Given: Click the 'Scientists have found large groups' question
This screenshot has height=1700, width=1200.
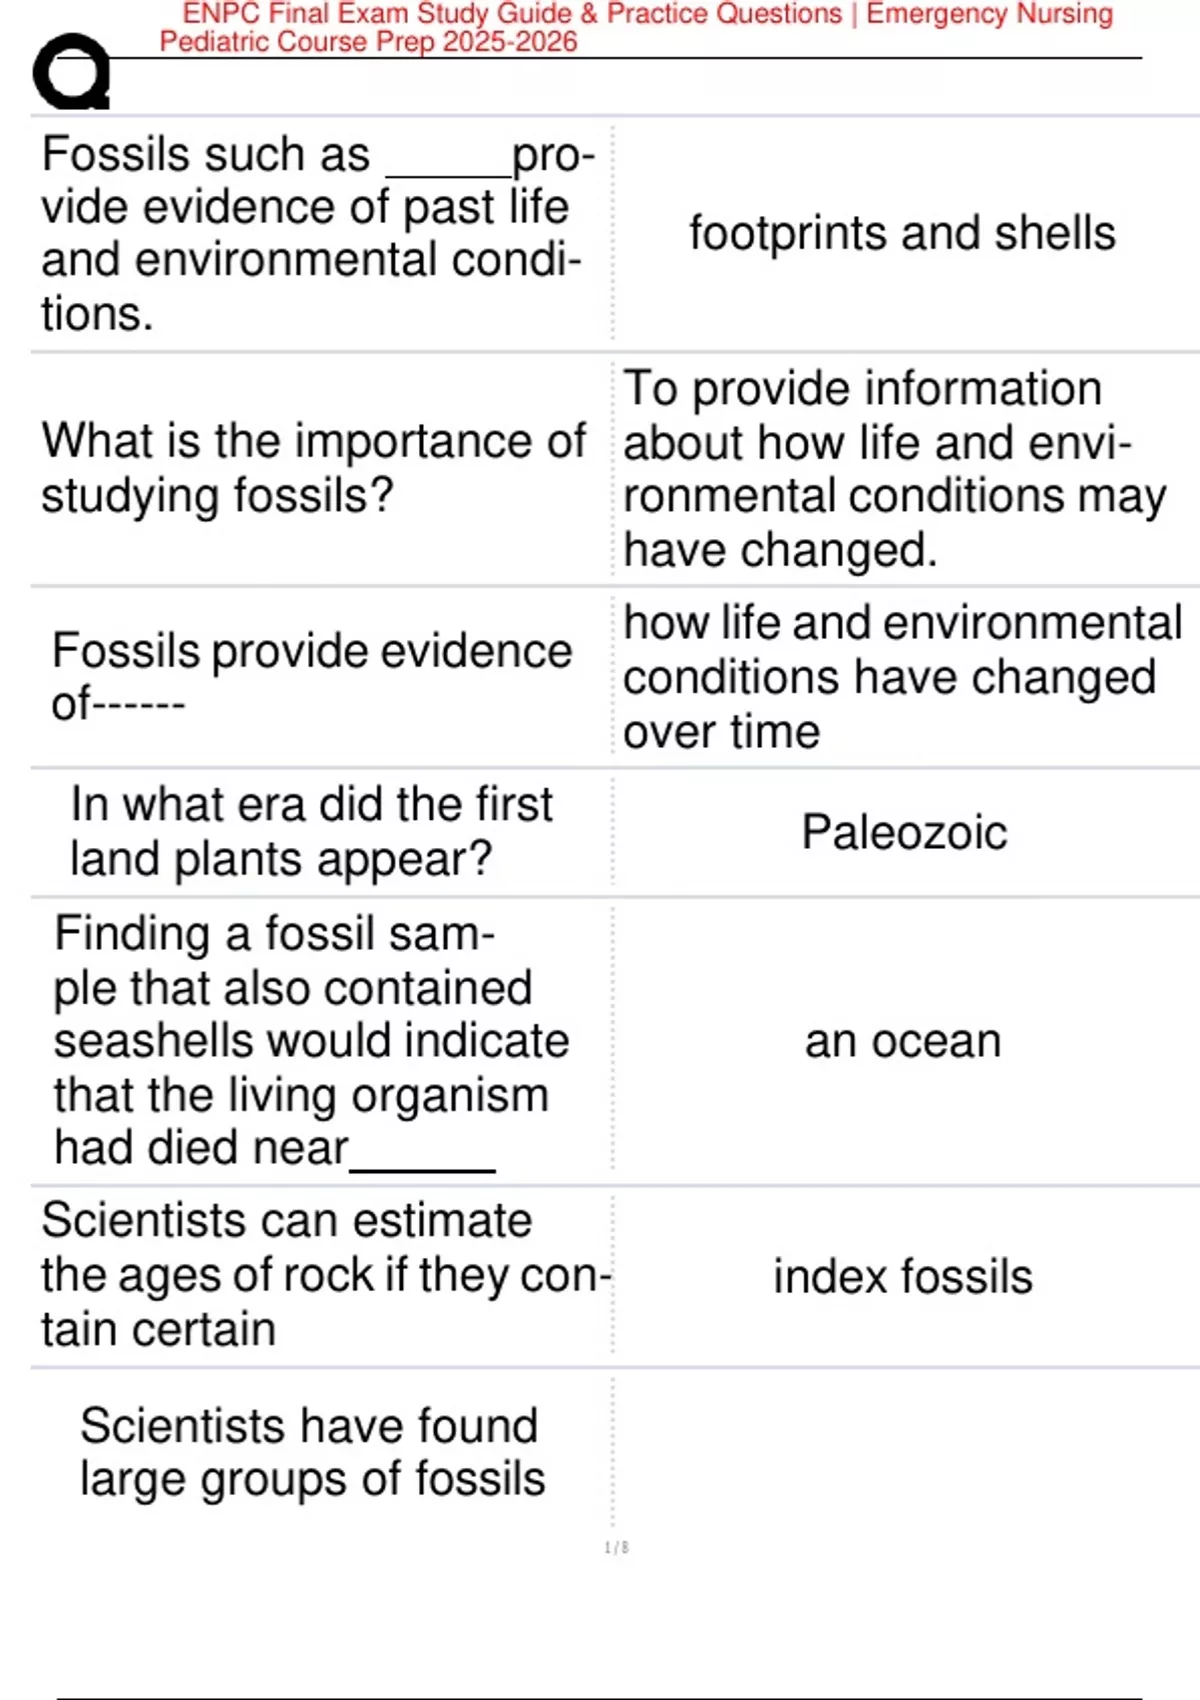Looking at the screenshot, I should [312, 1452].
